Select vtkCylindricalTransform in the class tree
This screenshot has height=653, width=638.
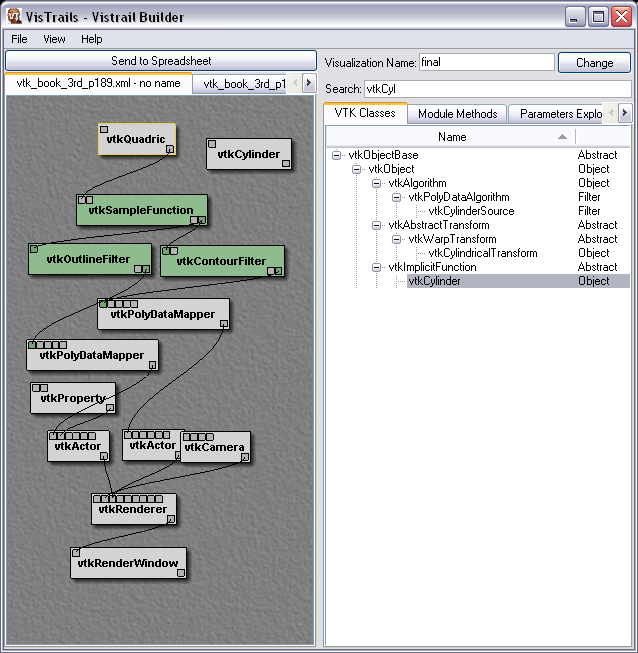pos(483,253)
